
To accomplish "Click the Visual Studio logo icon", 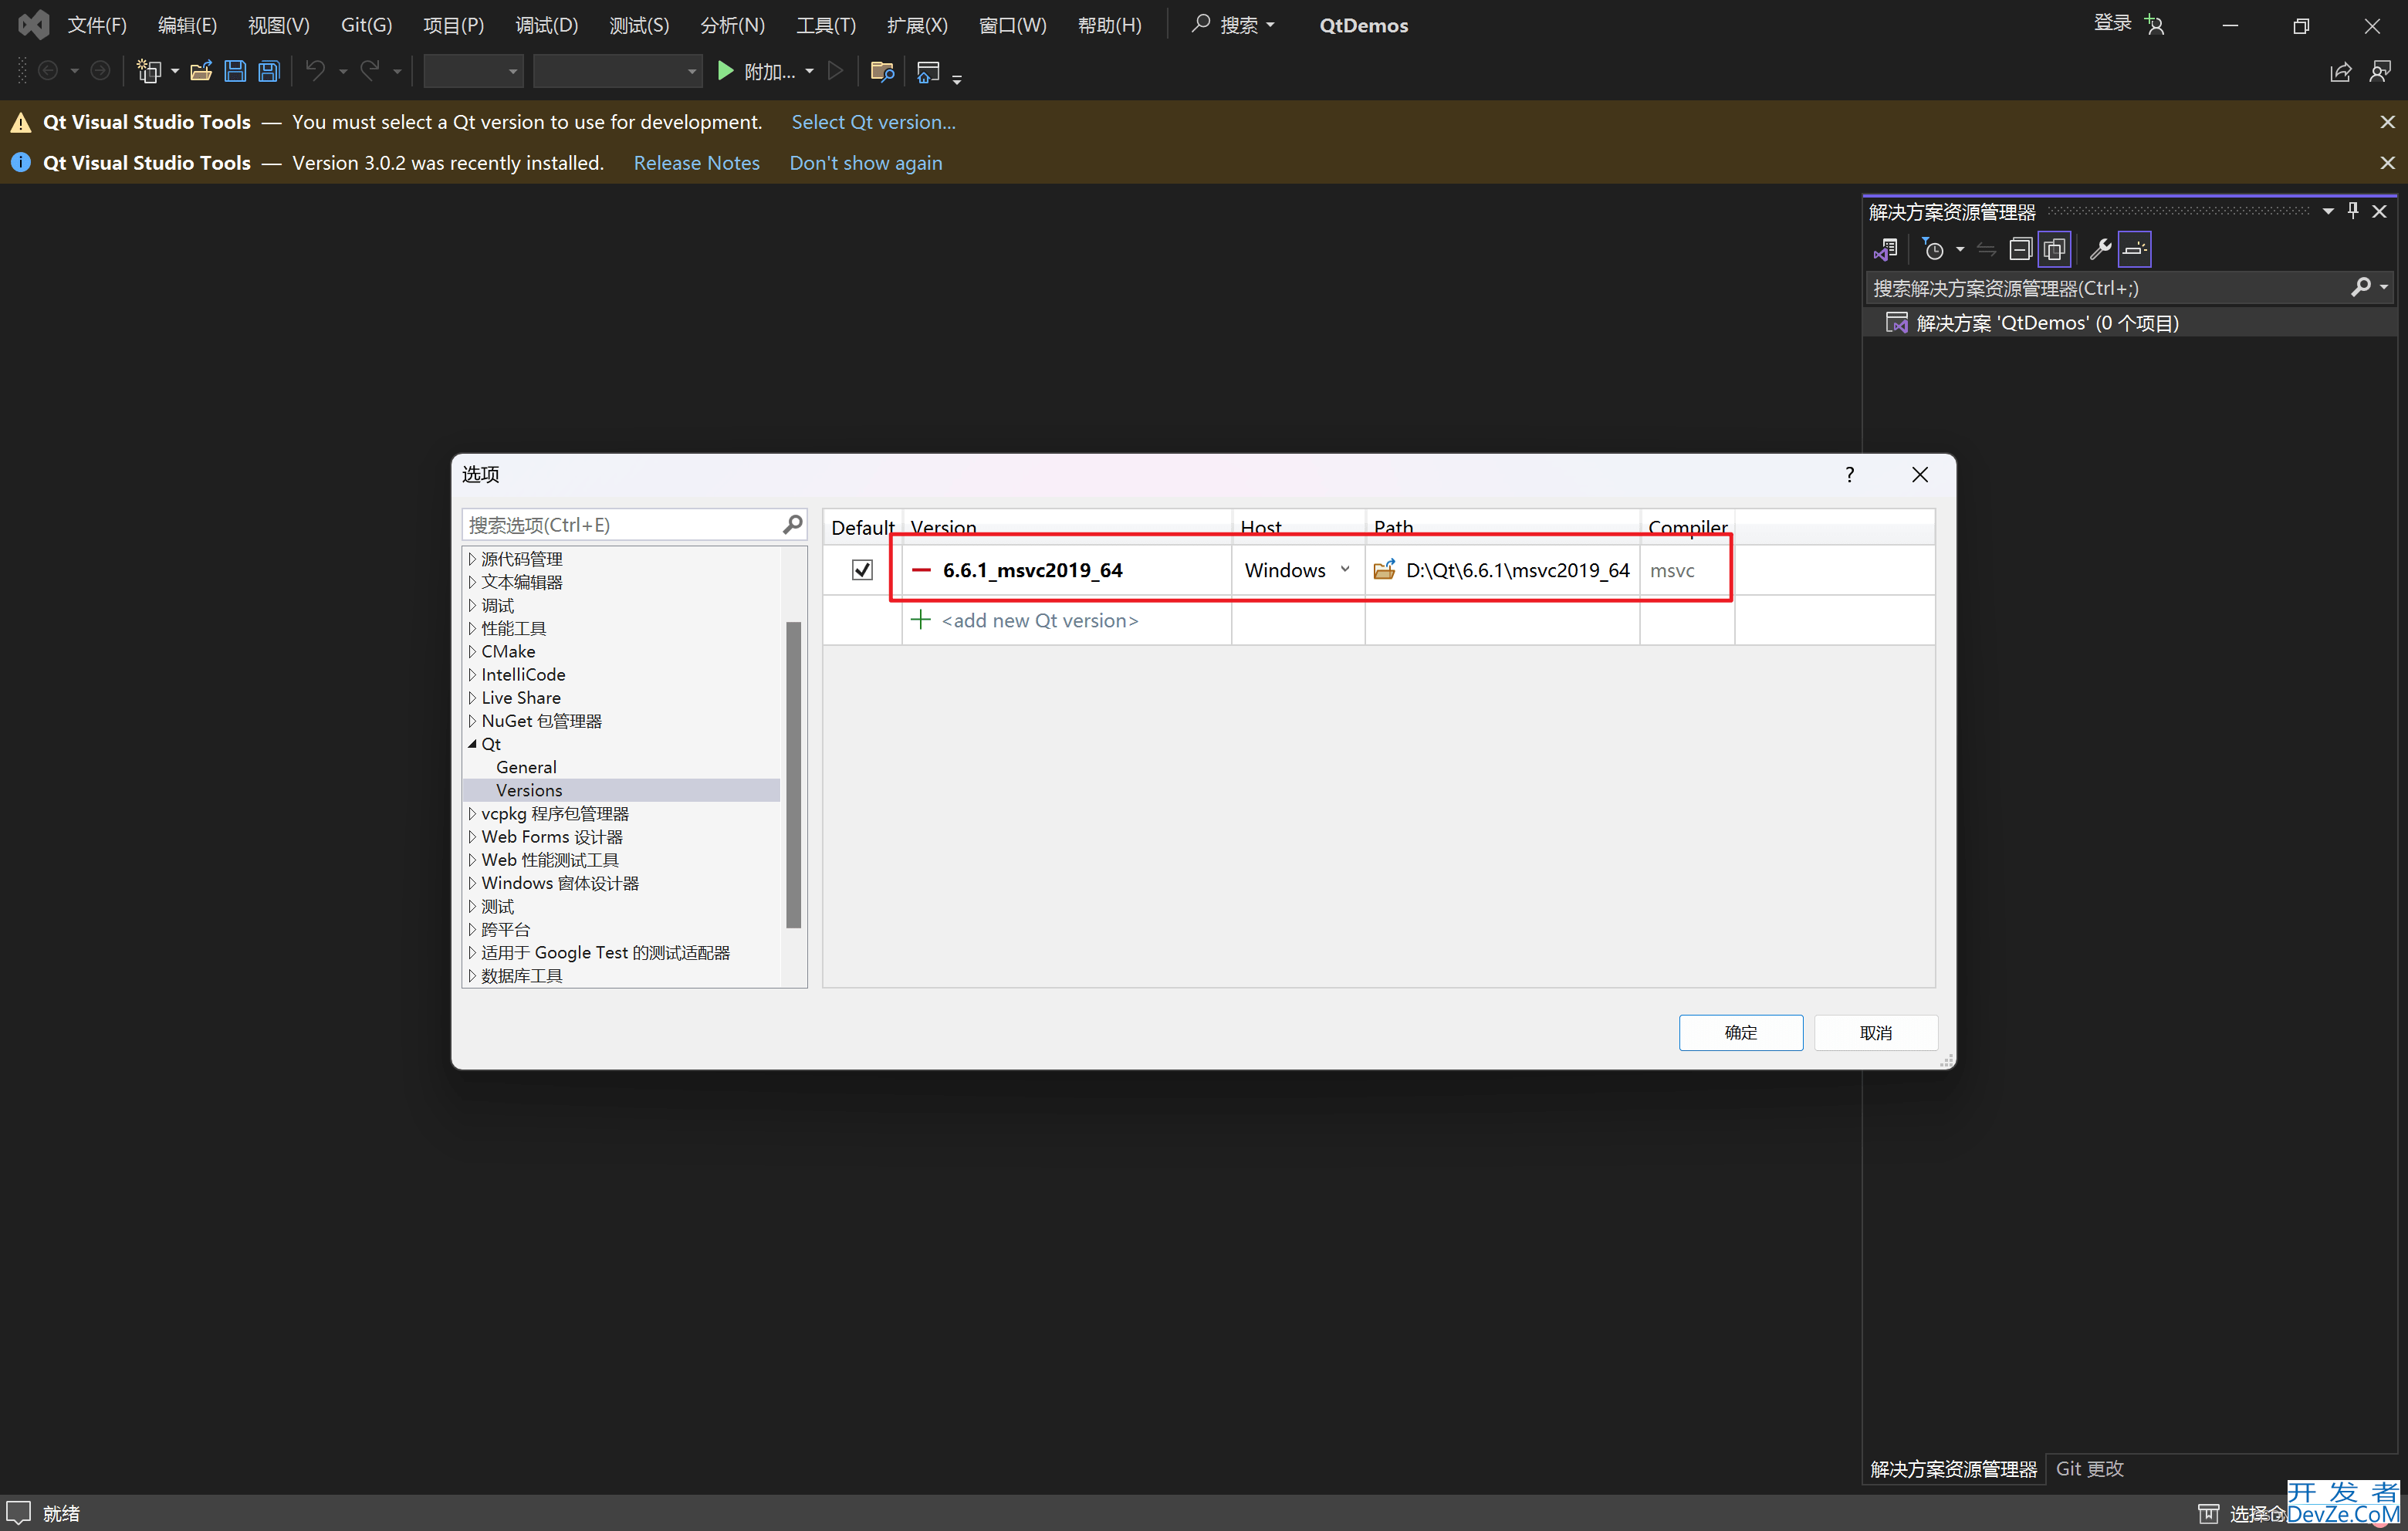I will (x=33, y=24).
